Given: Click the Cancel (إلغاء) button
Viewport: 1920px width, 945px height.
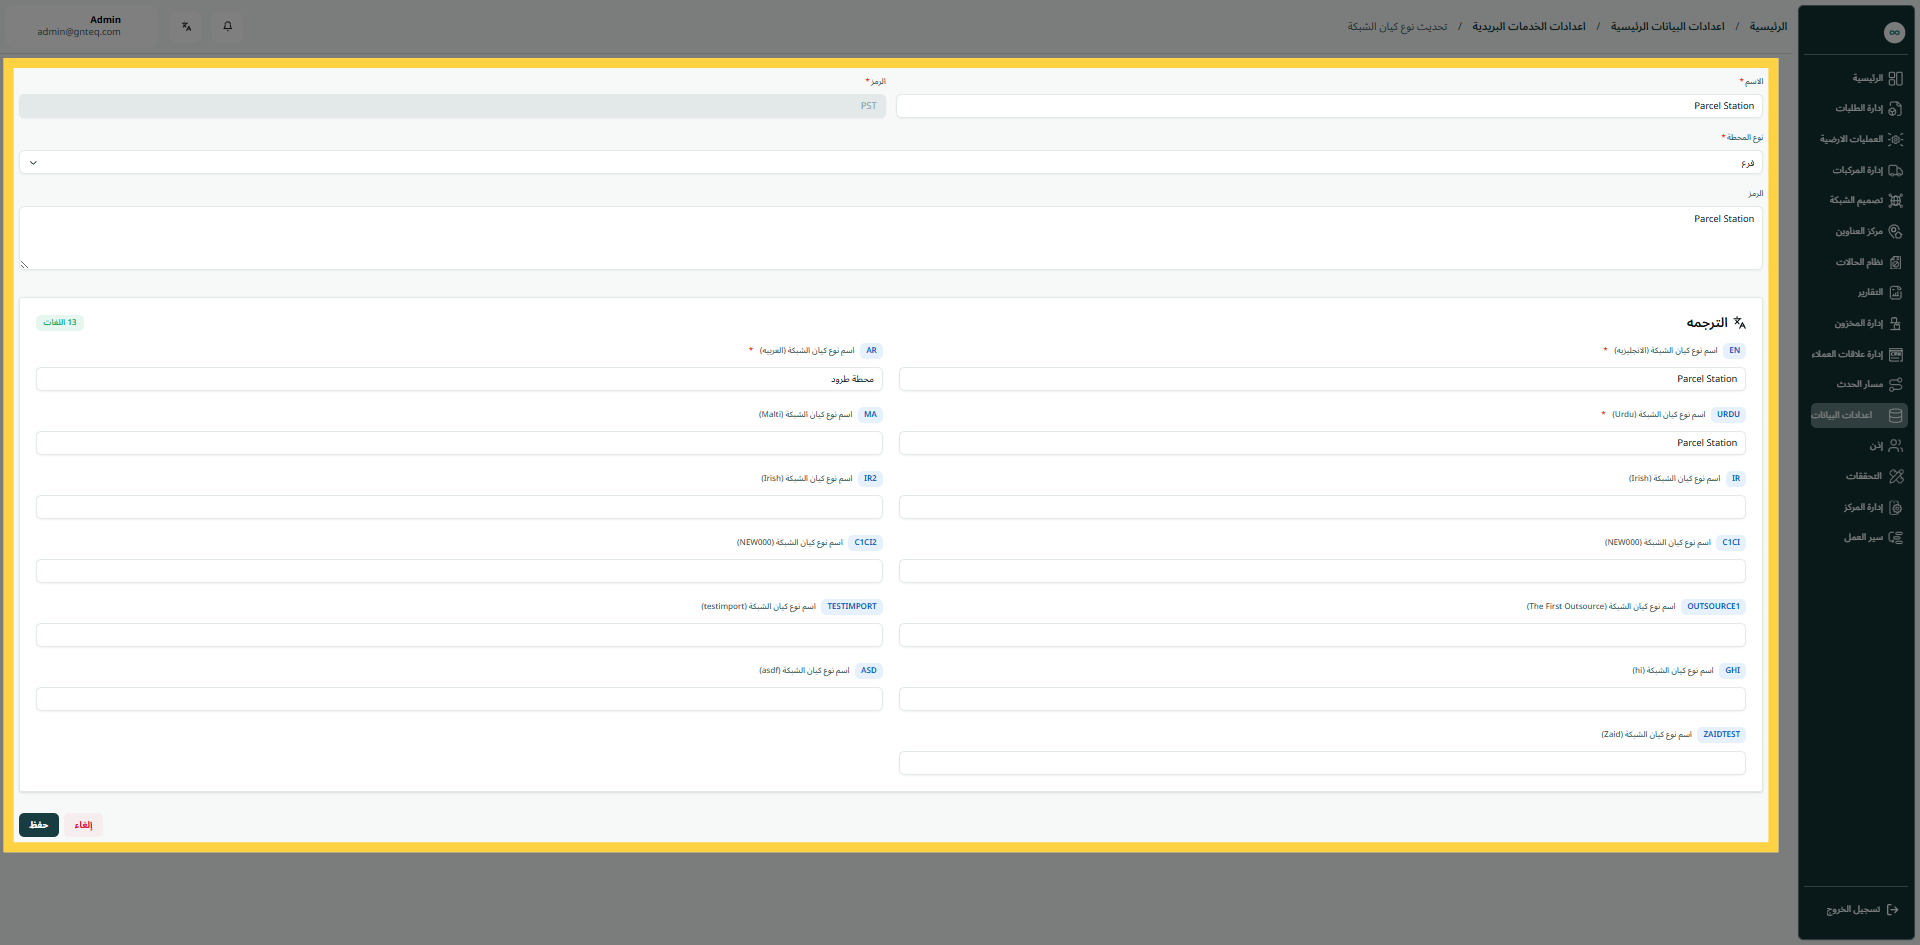Looking at the screenshot, I should pyautogui.click(x=84, y=825).
